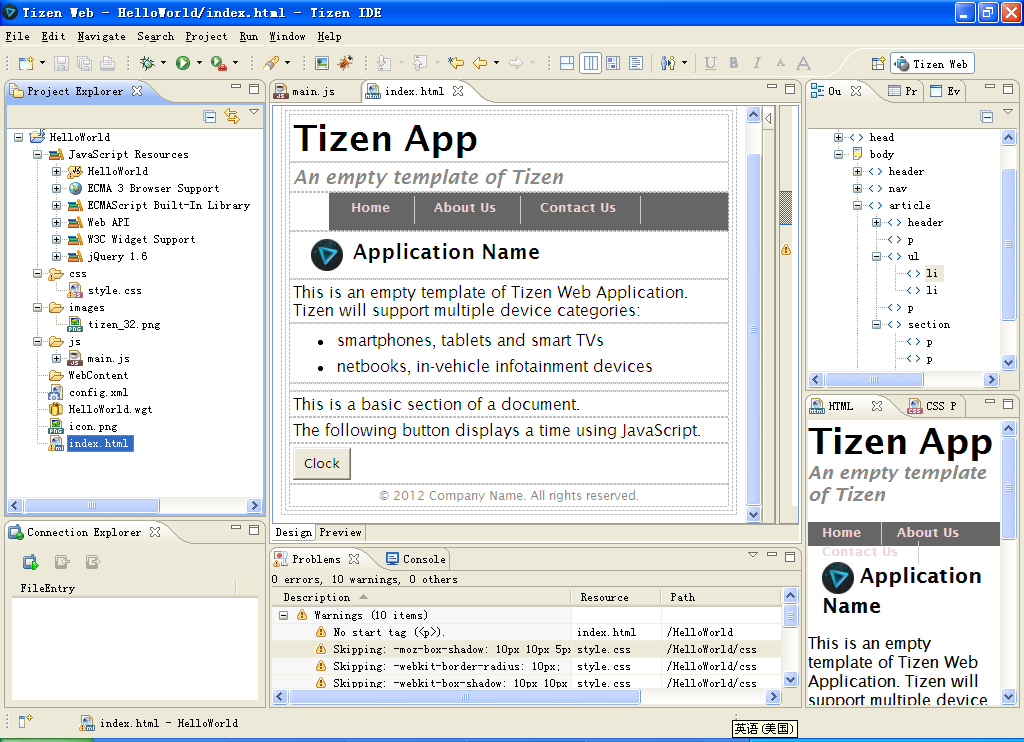Toggle vertical split pane layout
The height and width of the screenshot is (742, 1024).
click(x=590, y=63)
